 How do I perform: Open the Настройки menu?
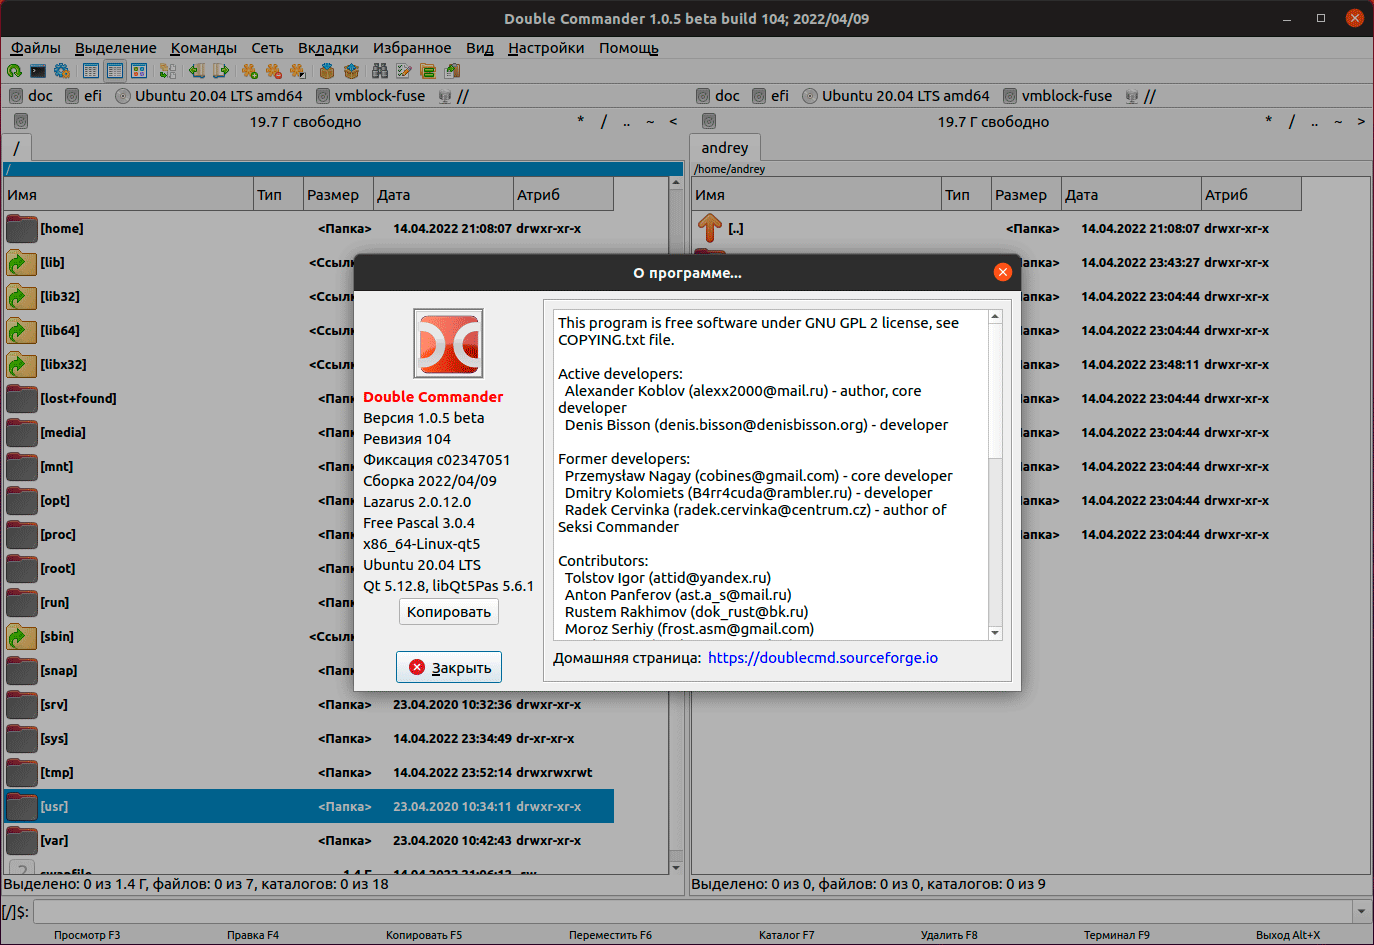(546, 48)
